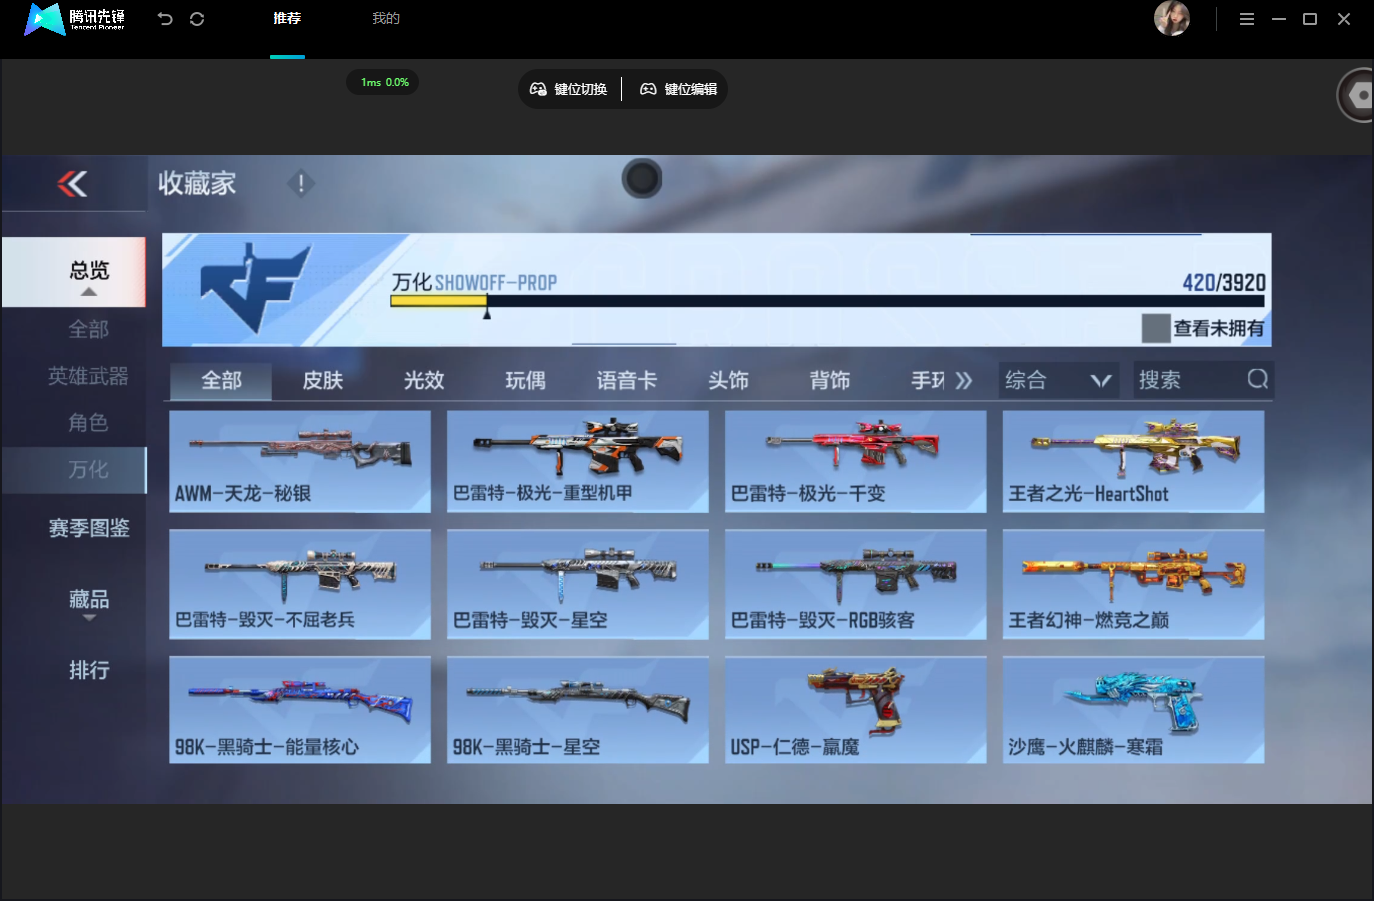Select the 背饰 category tab
Image resolution: width=1374 pixels, height=901 pixels.
coord(830,380)
